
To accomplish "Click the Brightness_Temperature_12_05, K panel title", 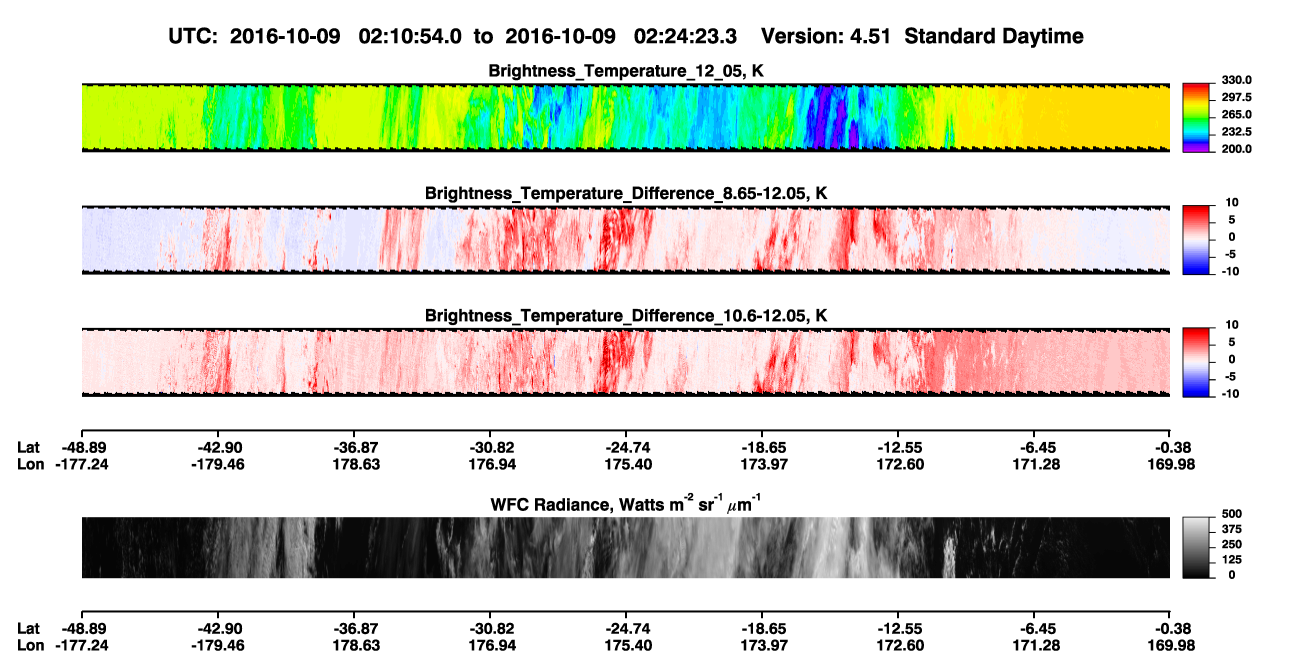I will (x=626, y=71).
